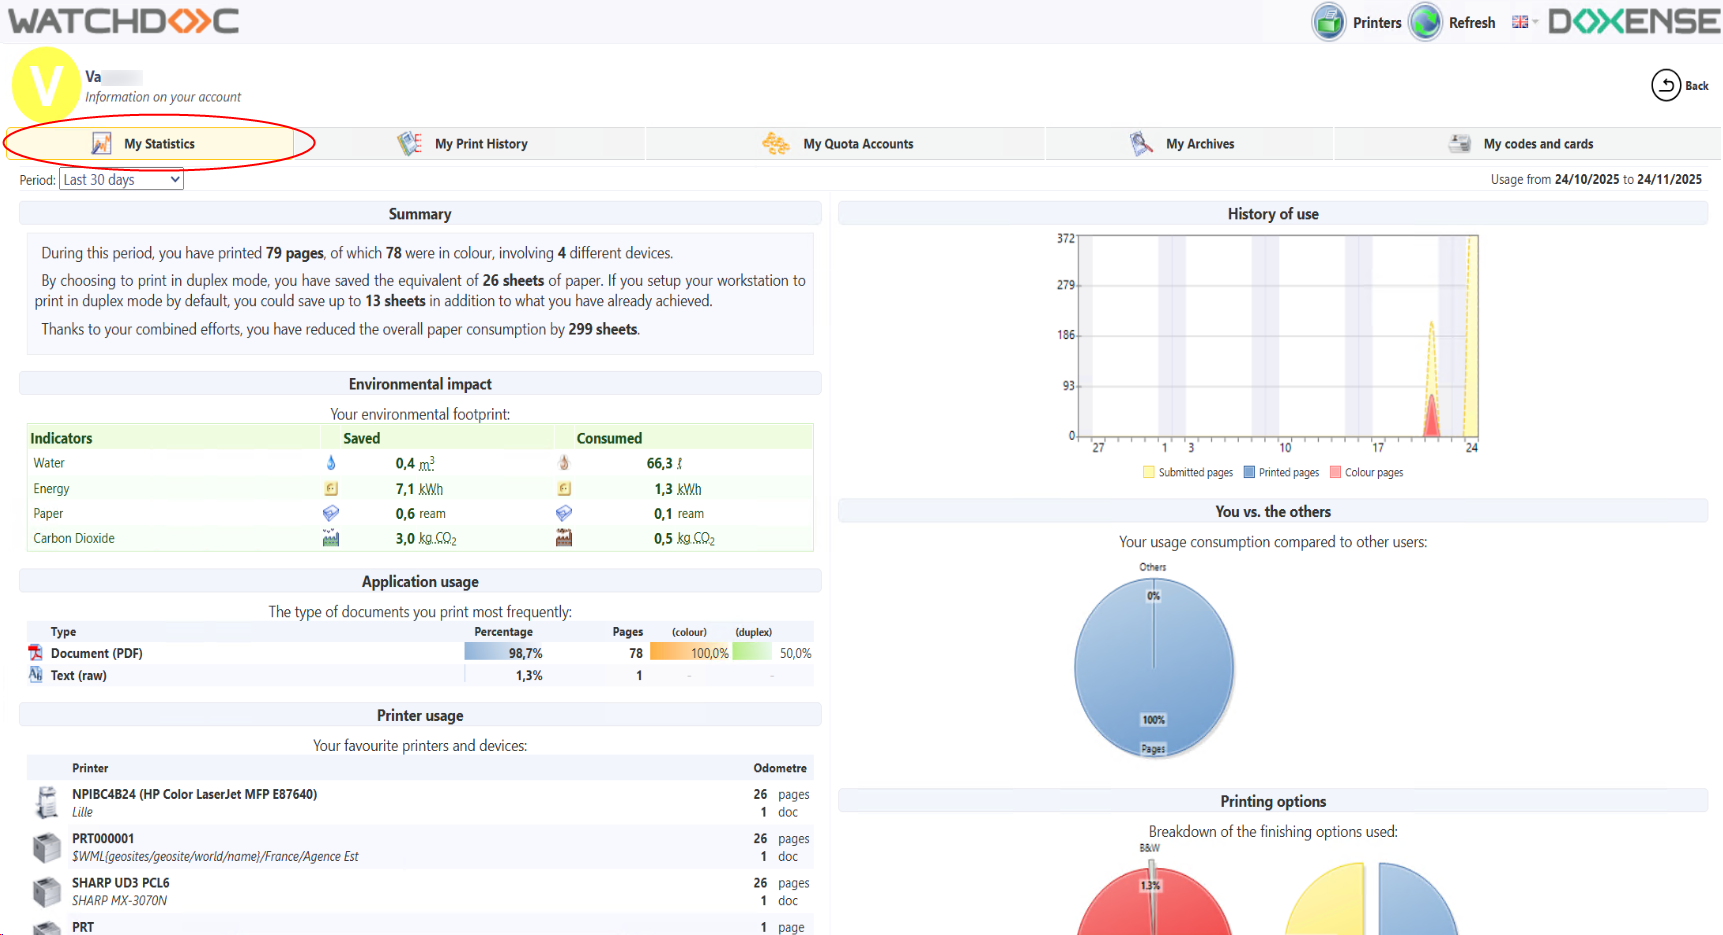Click the circular Back arrow icon
The image size is (1723, 935).
1665,86
